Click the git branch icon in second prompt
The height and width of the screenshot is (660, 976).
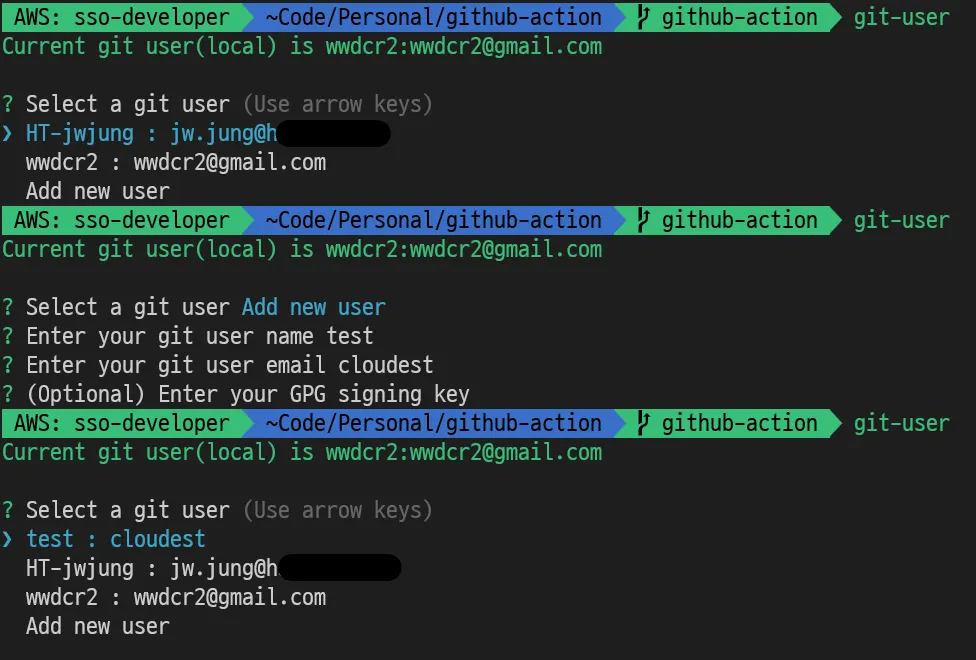point(644,220)
